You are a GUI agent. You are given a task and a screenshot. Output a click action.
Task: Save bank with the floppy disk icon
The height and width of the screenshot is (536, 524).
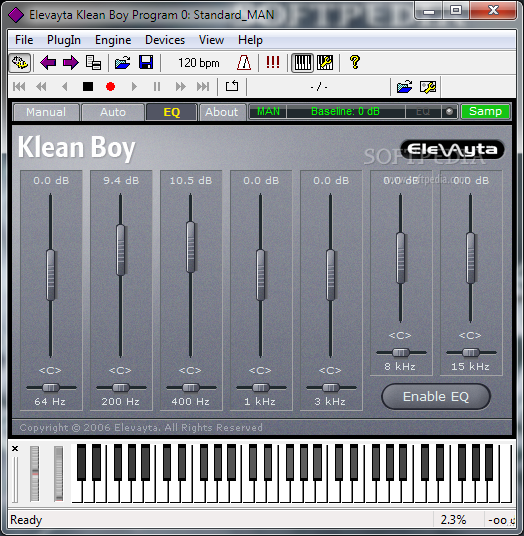coord(146,63)
